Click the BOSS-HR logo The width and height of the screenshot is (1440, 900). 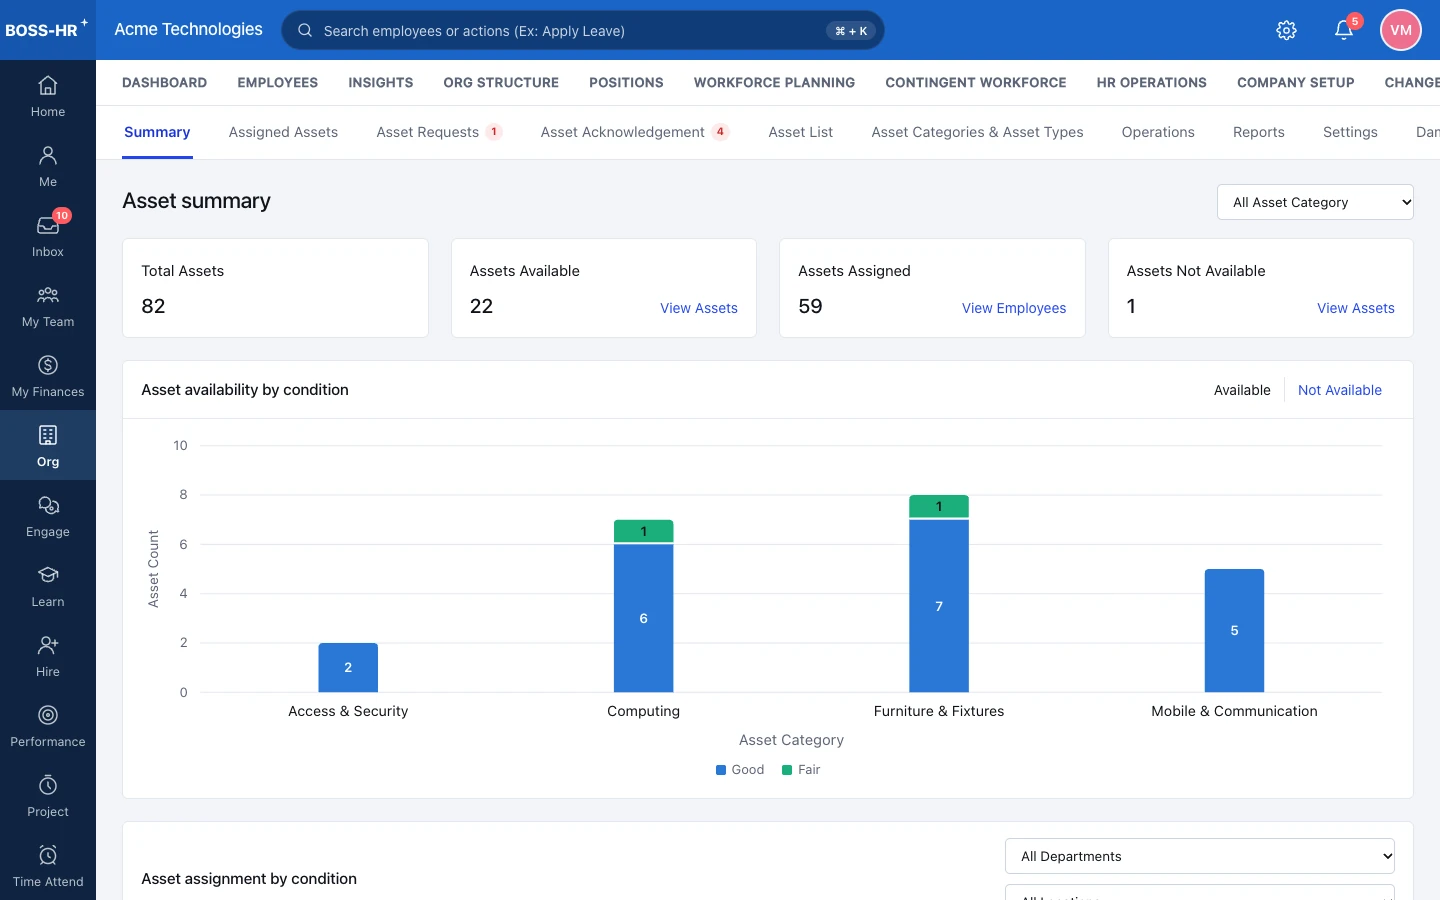pos(46,29)
